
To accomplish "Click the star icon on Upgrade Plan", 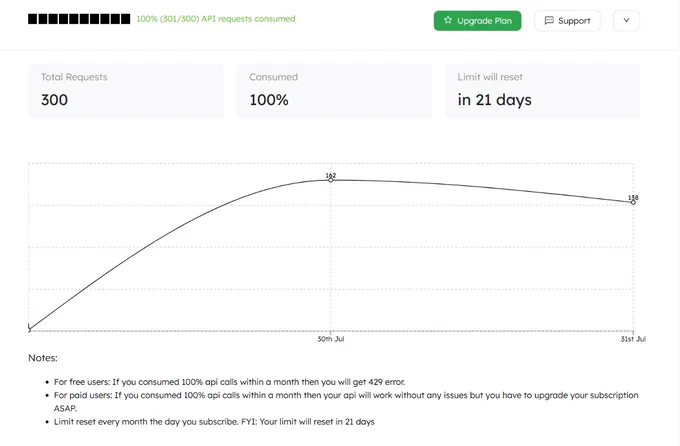I will pos(448,20).
